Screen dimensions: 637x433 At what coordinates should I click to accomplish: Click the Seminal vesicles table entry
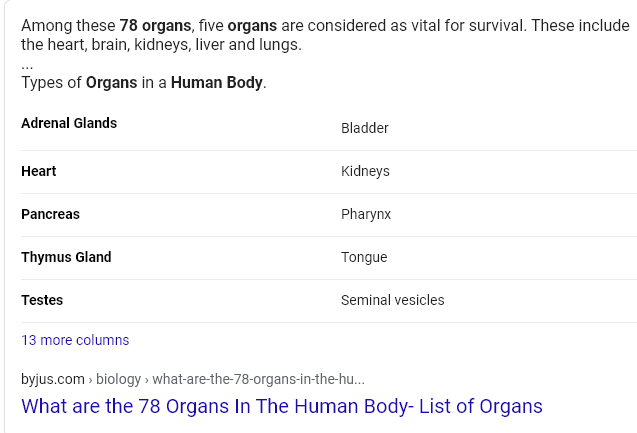[x=392, y=300]
